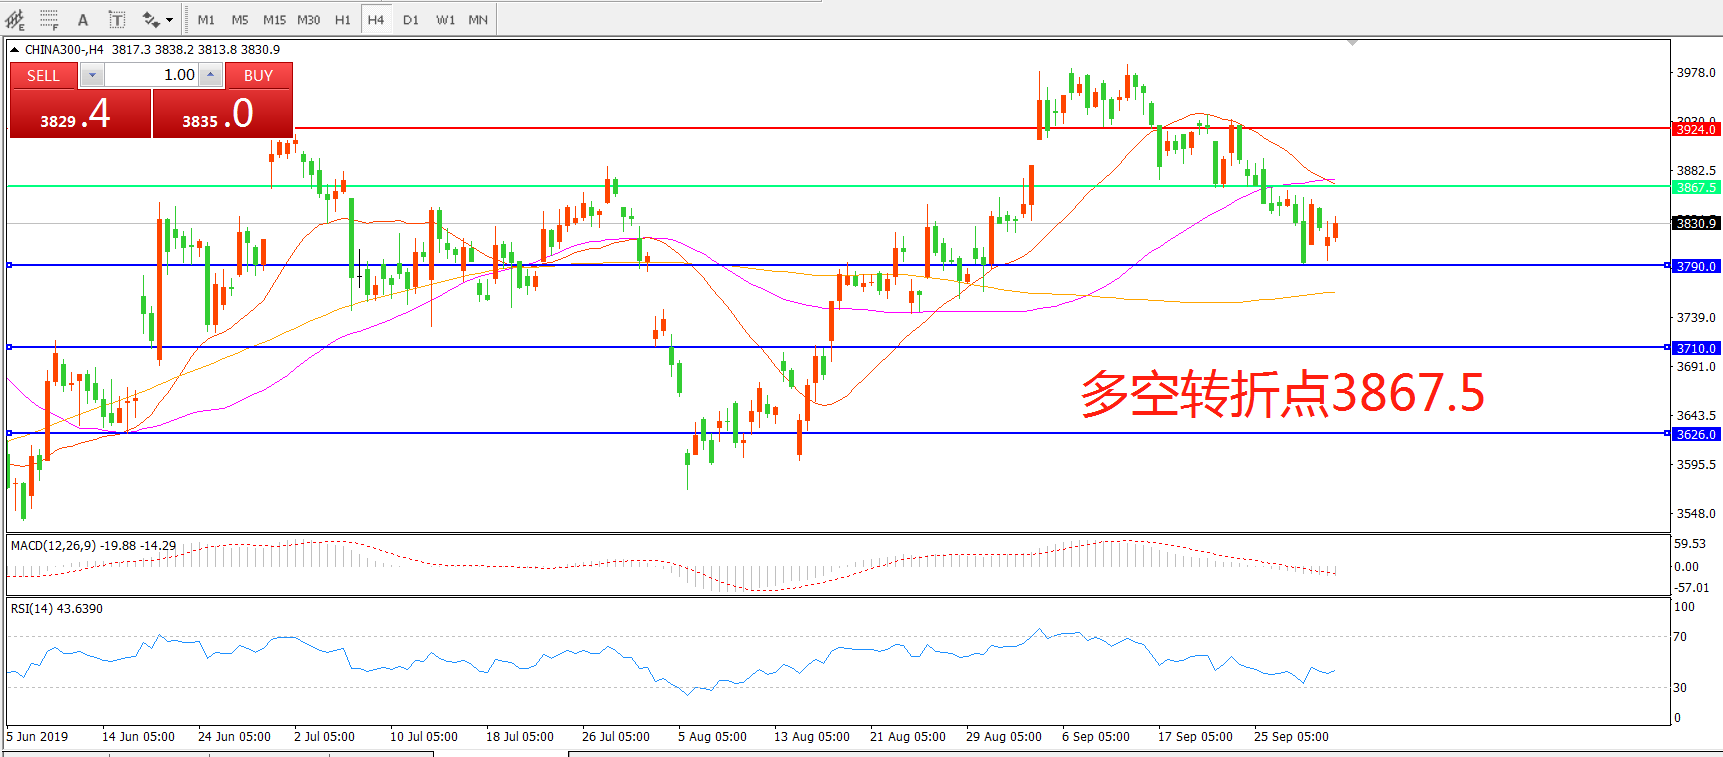Decrease the lot volume with down arrow

pyautogui.click(x=92, y=75)
